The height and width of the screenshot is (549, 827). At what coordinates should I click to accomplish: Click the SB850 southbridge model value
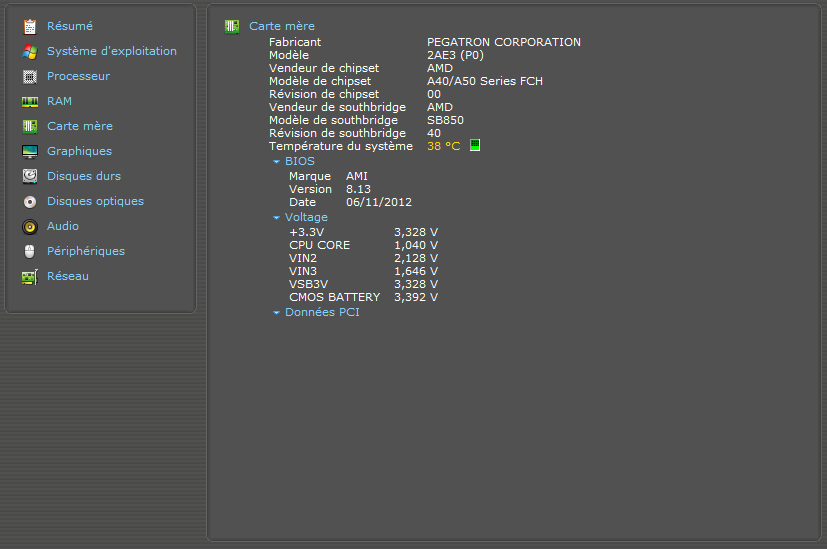click(445, 120)
